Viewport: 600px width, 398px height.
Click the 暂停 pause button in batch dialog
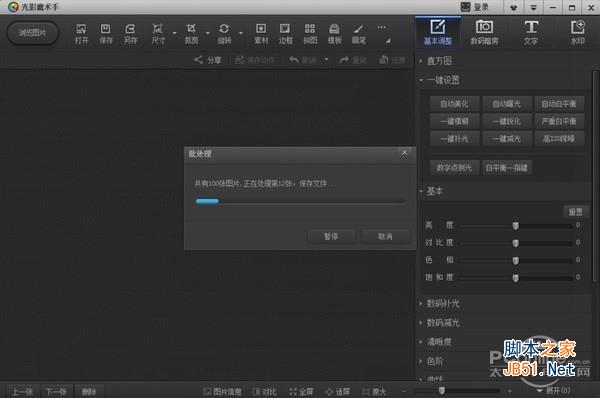331,237
